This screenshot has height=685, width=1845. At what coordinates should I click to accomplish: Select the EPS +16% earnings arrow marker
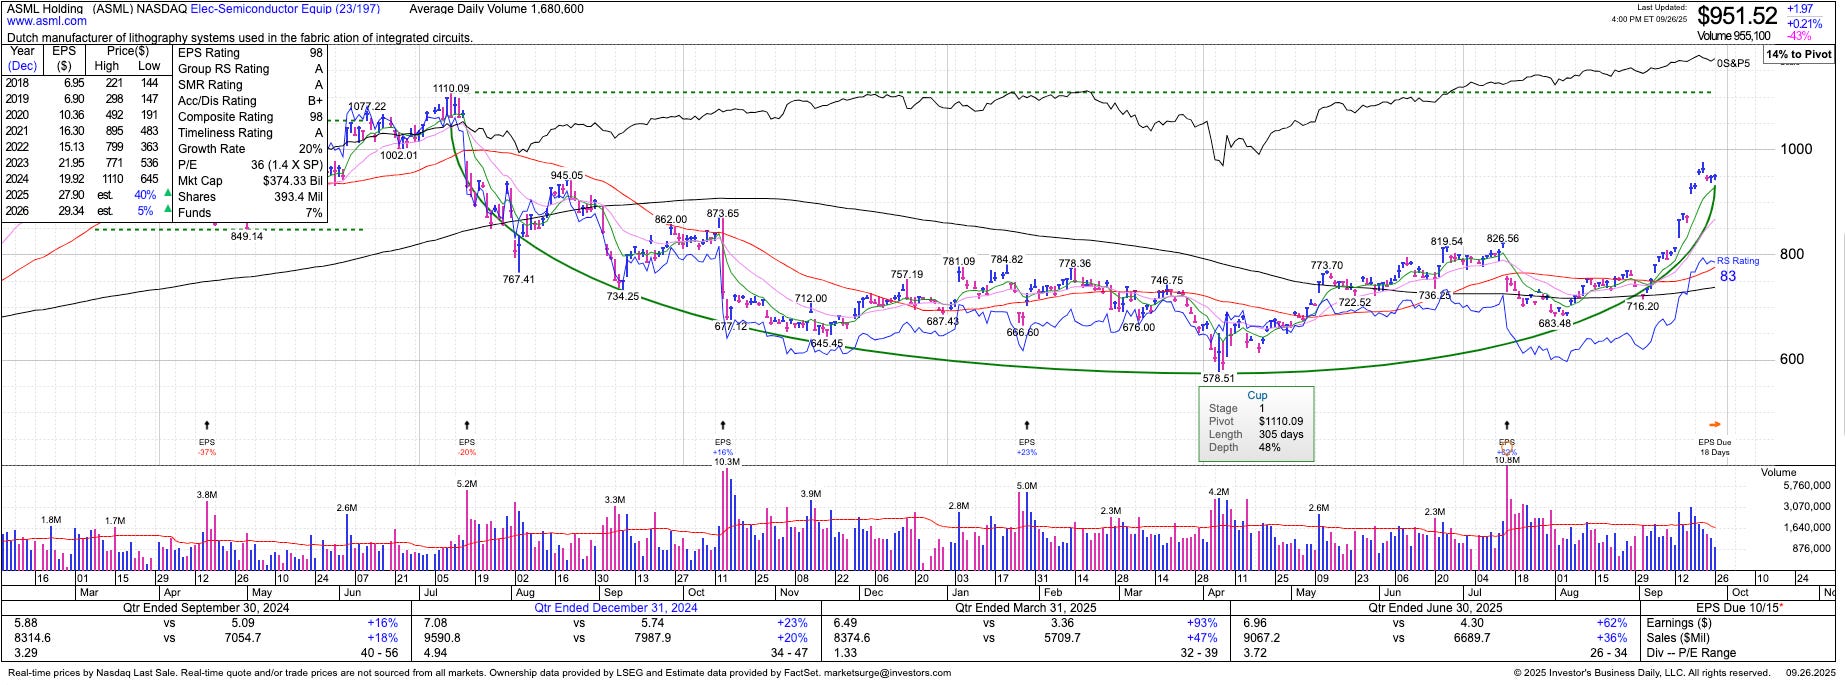(x=723, y=438)
